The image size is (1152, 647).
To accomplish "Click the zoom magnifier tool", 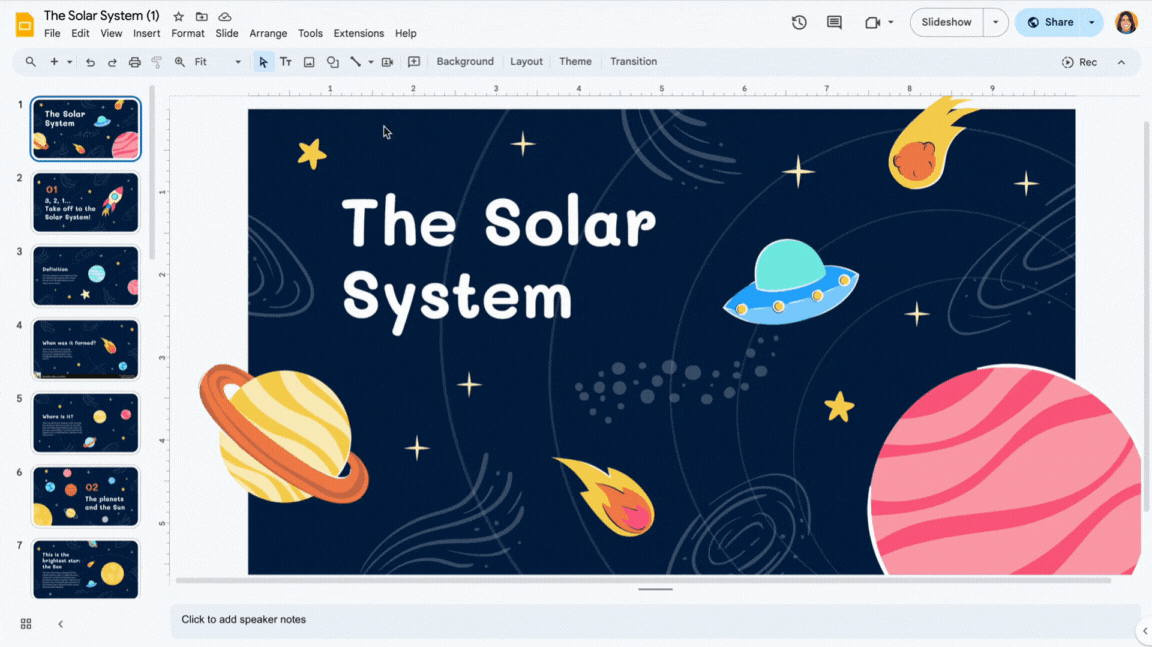I will coord(179,62).
